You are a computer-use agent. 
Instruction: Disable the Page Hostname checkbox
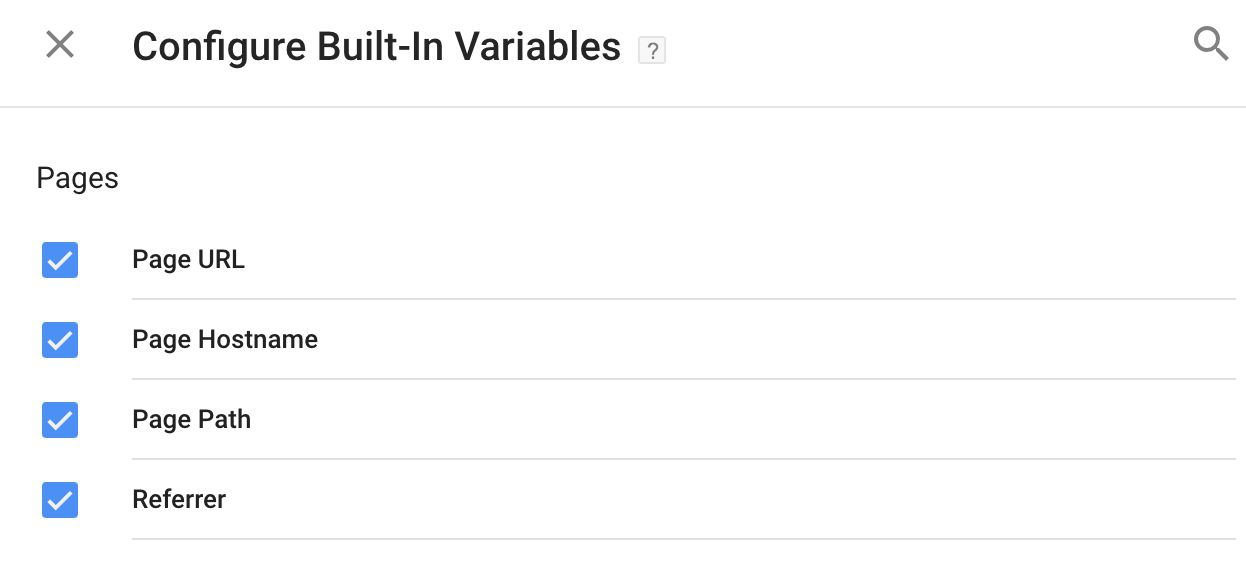click(60, 340)
